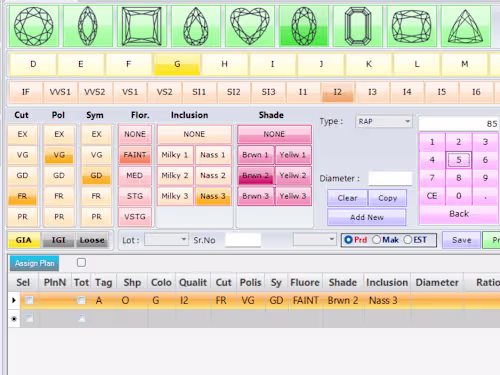Click the Add New button
Viewport: 500px width, 375px height.
367,217
